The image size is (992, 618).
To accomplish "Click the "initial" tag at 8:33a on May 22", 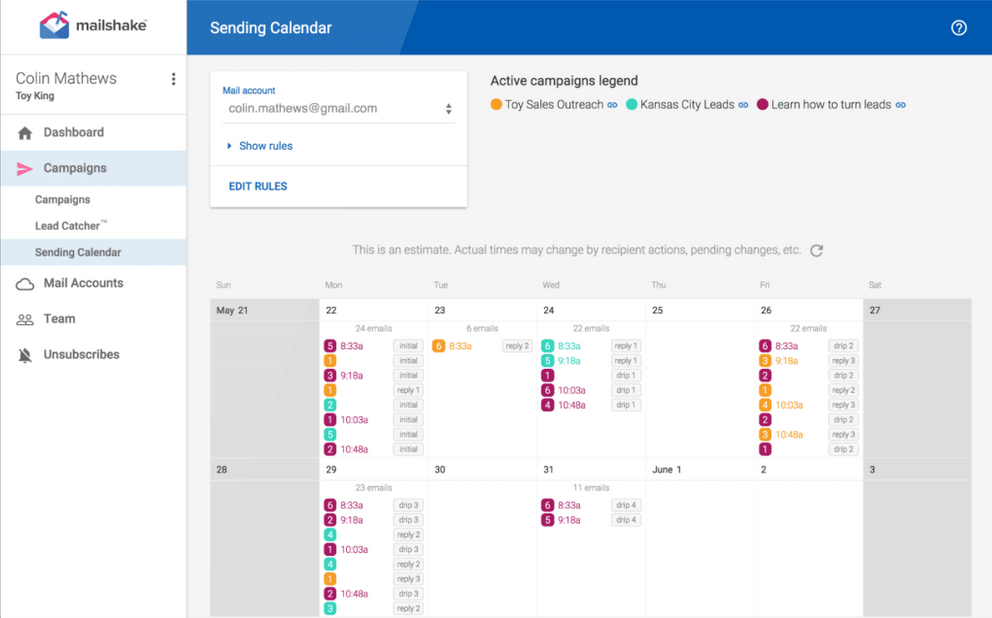I will coord(408,346).
